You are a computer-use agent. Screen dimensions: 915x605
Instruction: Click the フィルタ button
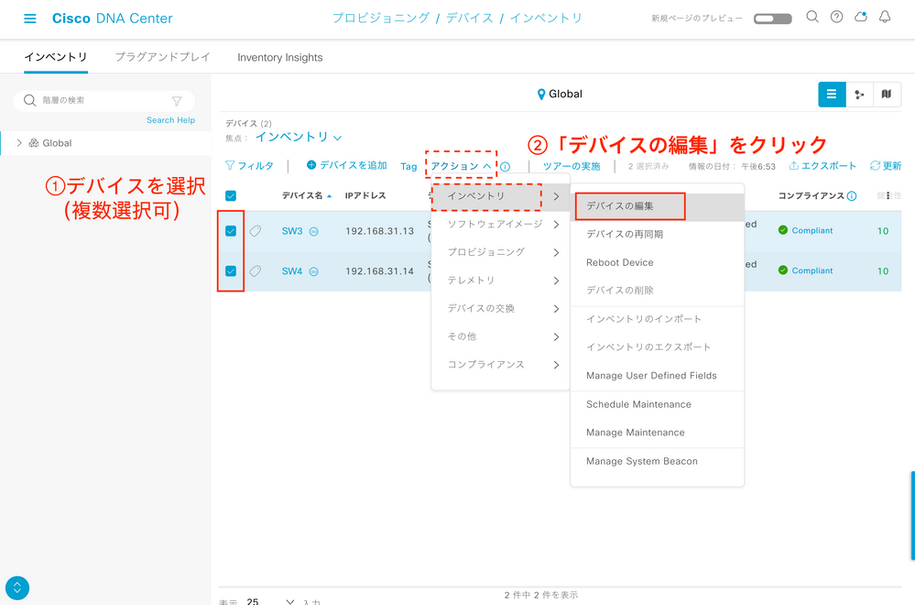[249, 166]
